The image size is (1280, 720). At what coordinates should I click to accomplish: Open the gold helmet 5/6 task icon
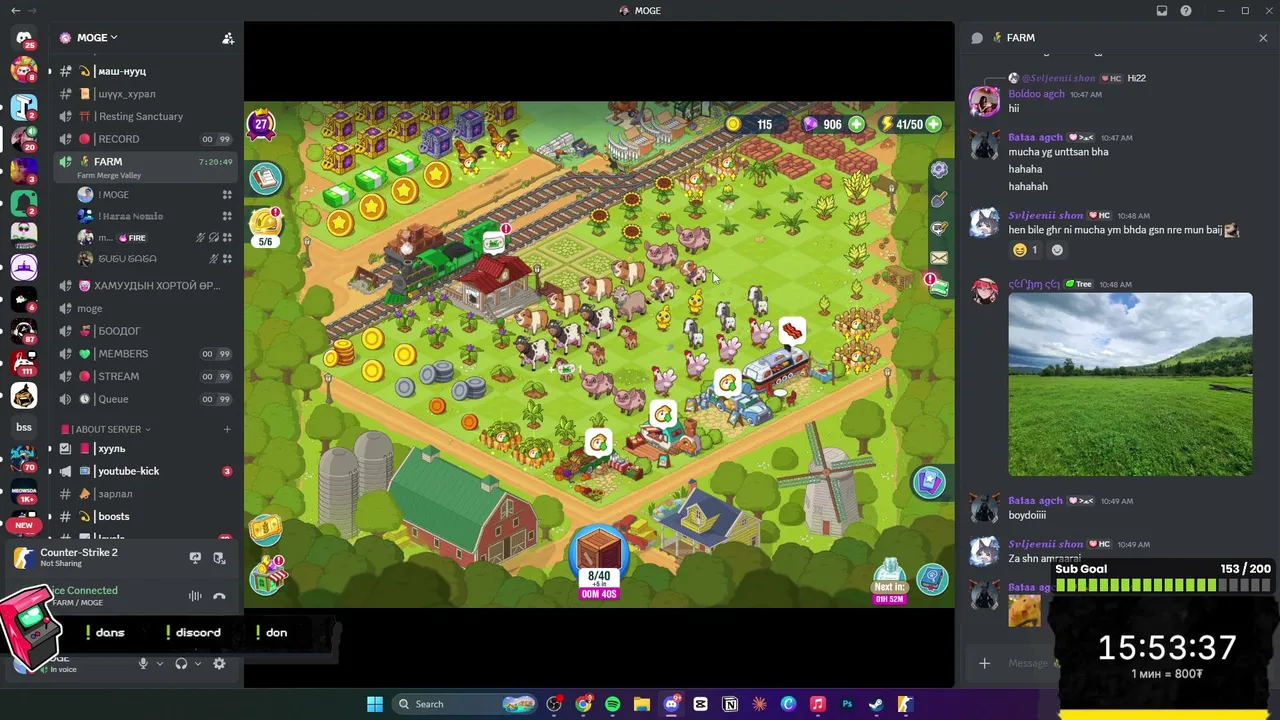[x=266, y=225]
